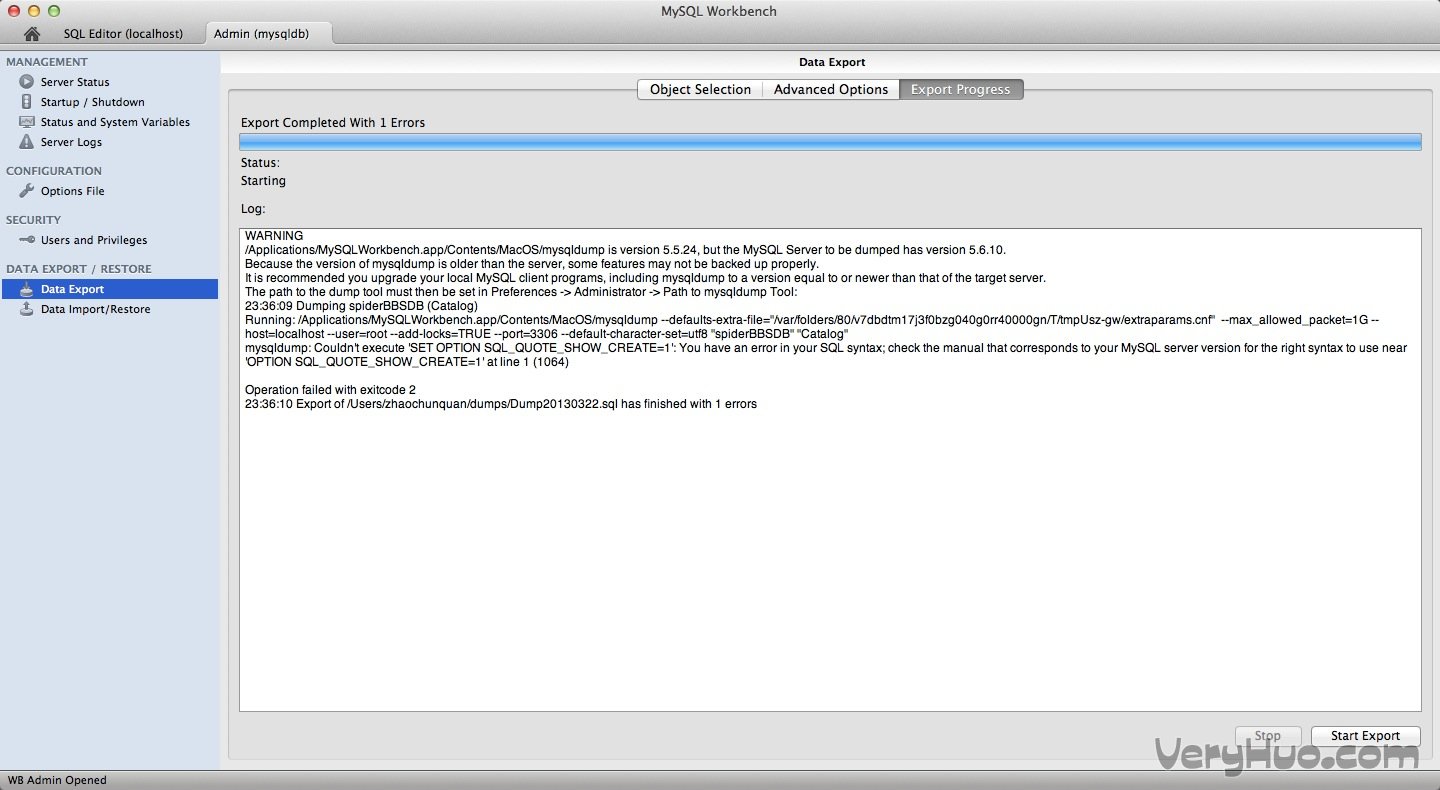The height and width of the screenshot is (790, 1440).
Task: Click the green zoom window button
Action: point(54,11)
